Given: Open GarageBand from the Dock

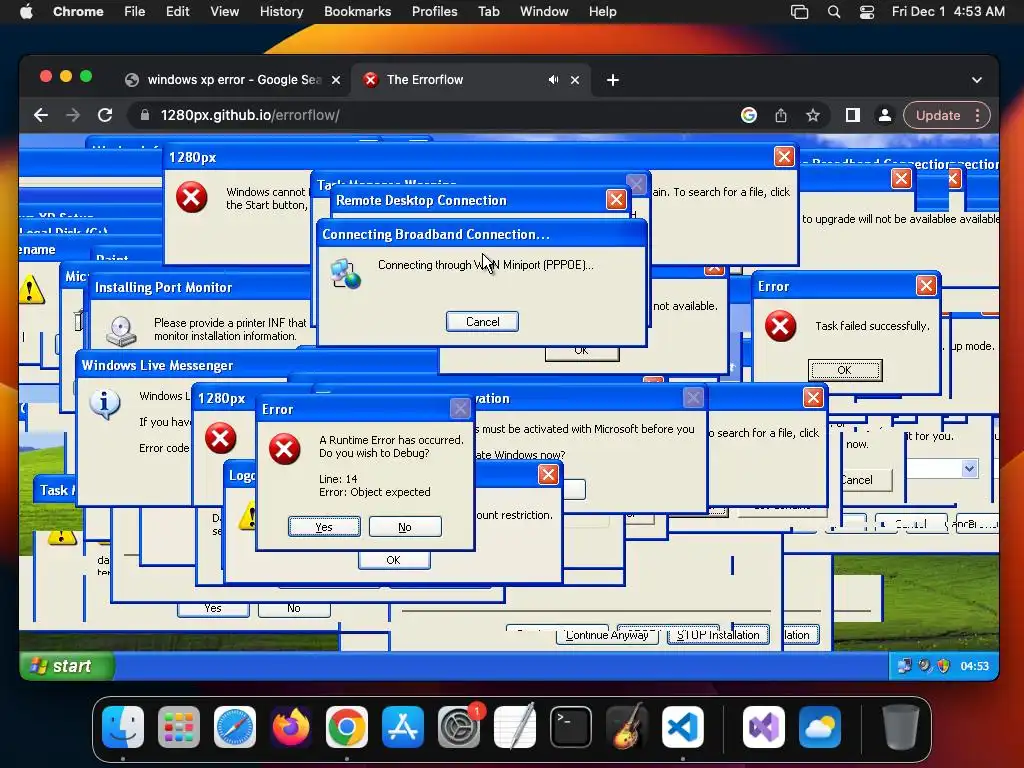Looking at the screenshot, I should [x=627, y=727].
